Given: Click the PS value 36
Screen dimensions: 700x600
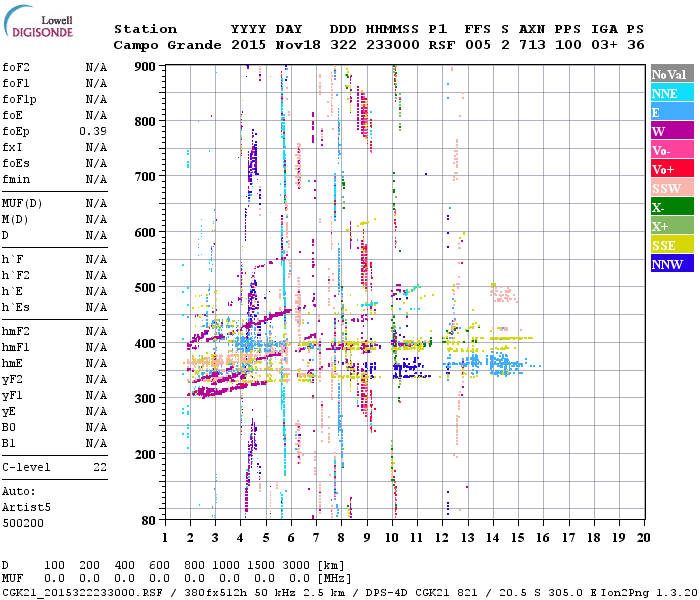Looking at the screenshot, I should point(636,45).
